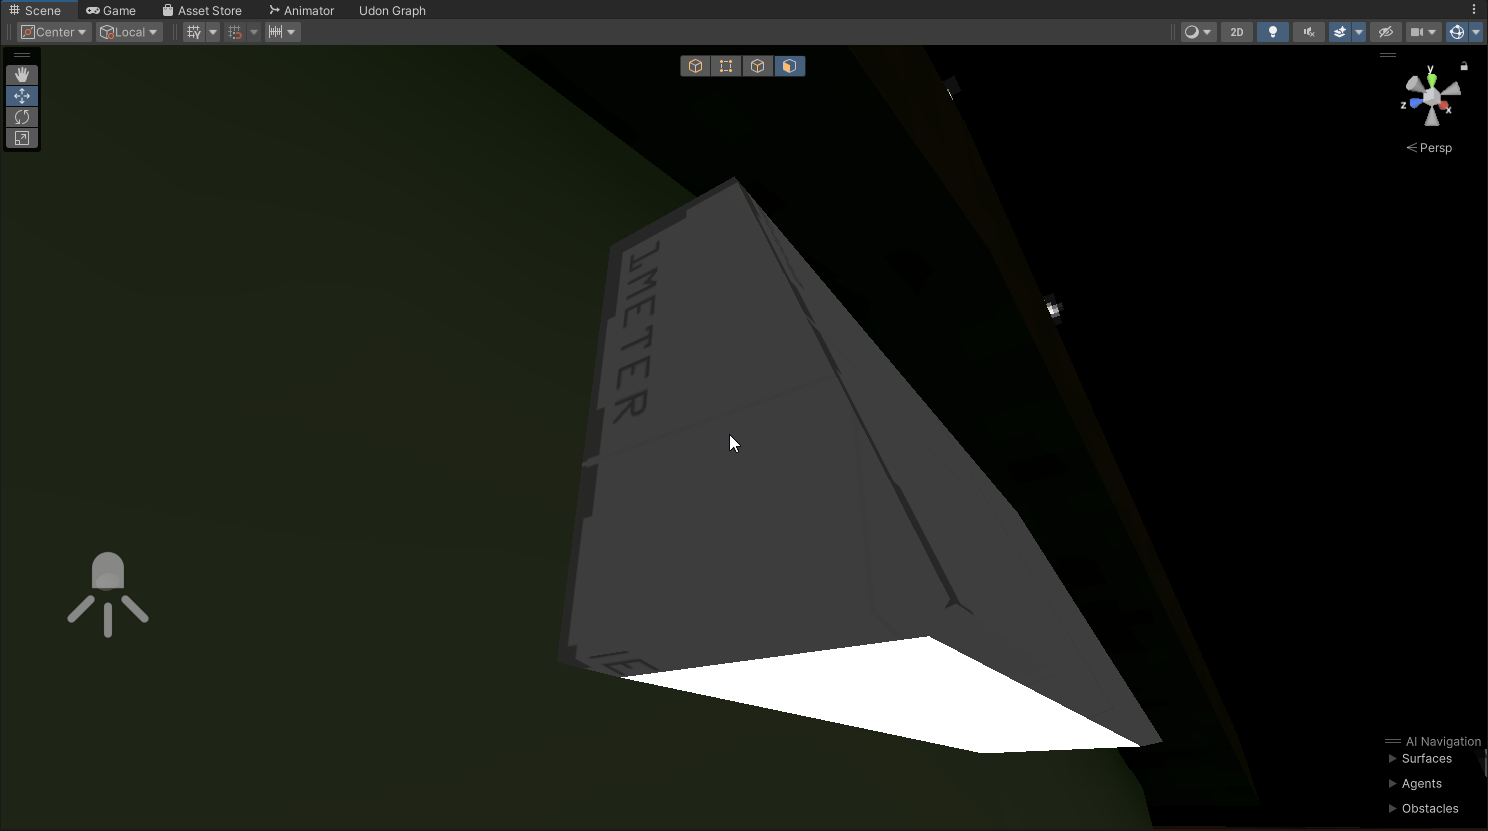Select the Scale tool
Viewport: 1488px width, 831px height.
coord(22,138)
